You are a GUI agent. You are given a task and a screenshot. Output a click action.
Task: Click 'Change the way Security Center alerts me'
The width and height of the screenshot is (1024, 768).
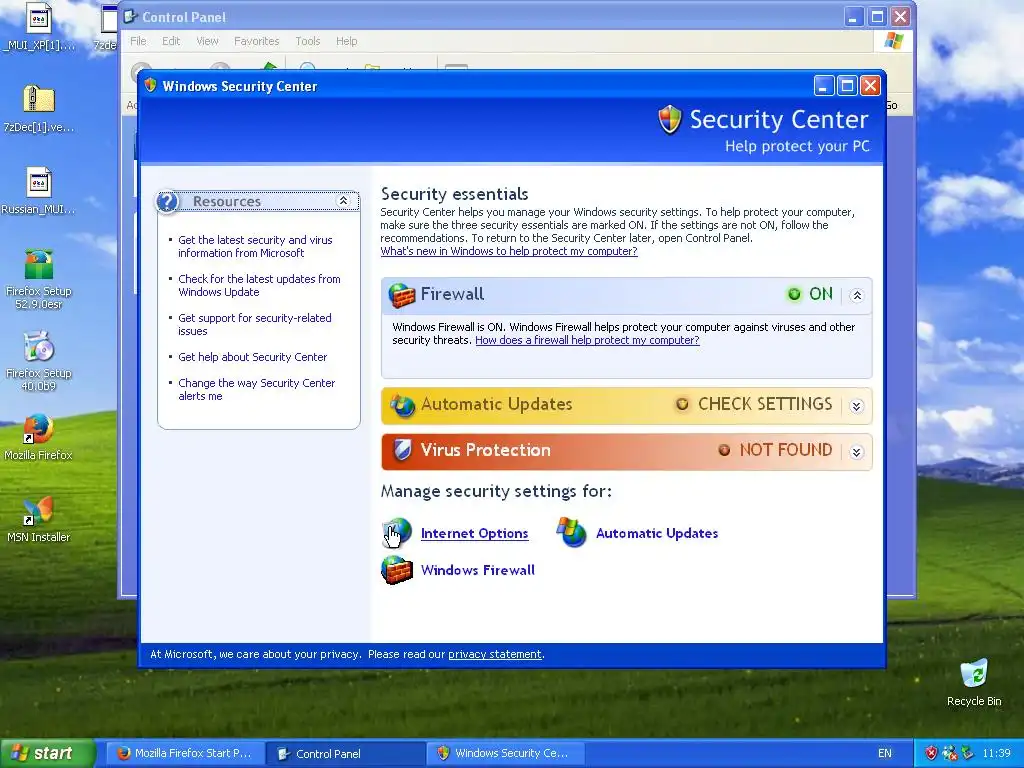(x=257, y=390)
